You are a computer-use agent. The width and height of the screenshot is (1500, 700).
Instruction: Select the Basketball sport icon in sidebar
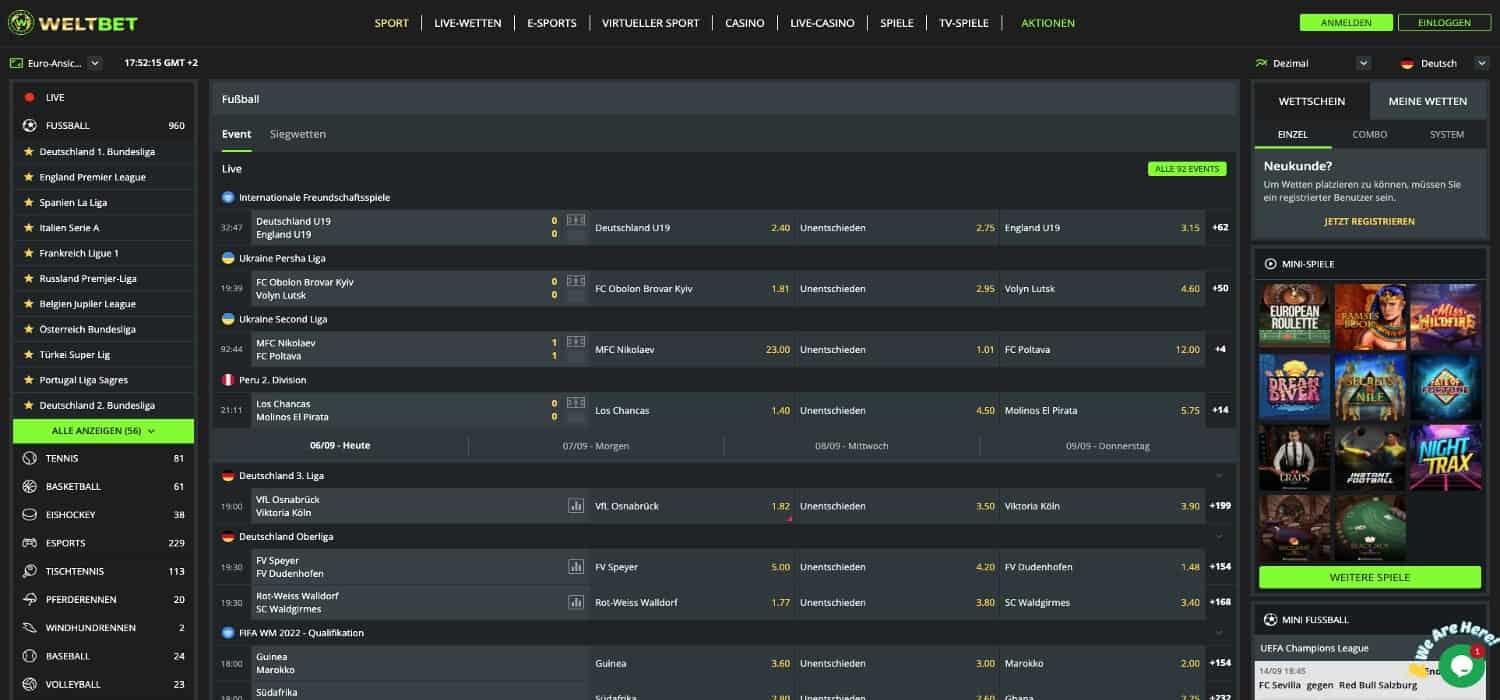29,486
